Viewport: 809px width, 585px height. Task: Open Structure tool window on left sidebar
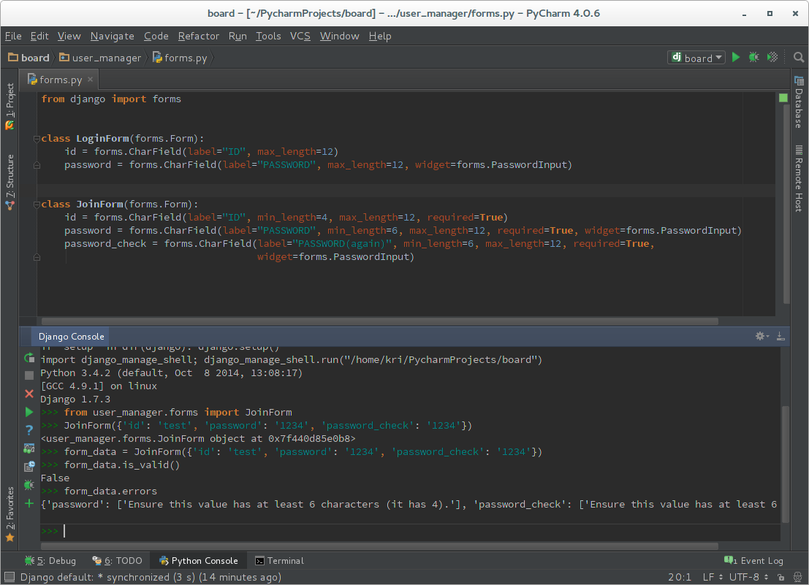(10, 182)
